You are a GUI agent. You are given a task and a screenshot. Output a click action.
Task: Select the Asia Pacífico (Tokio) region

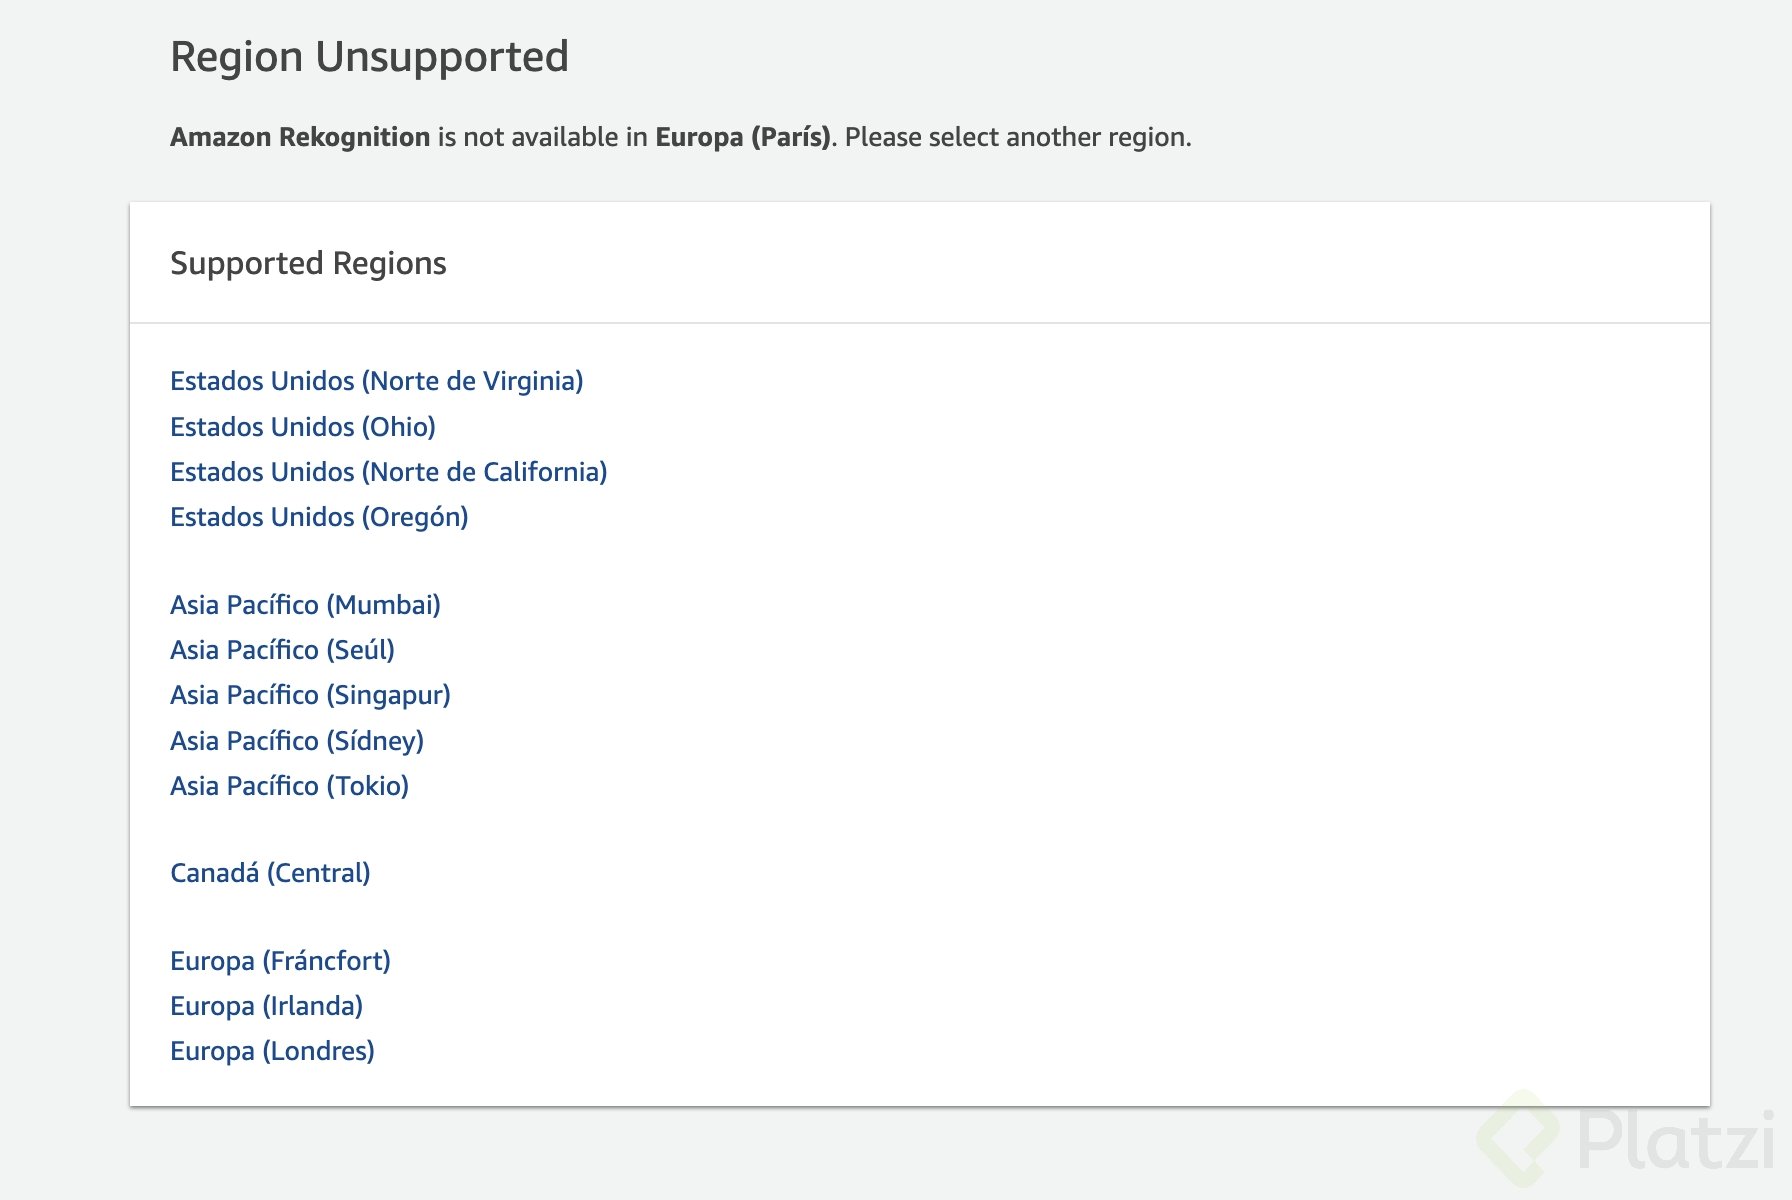(x=289, y=786)
